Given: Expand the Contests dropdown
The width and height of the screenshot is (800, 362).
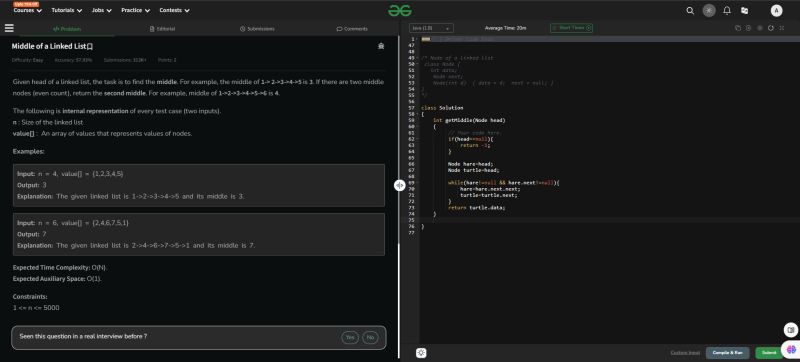Looking at the screenshot, I should pos(174,10).
